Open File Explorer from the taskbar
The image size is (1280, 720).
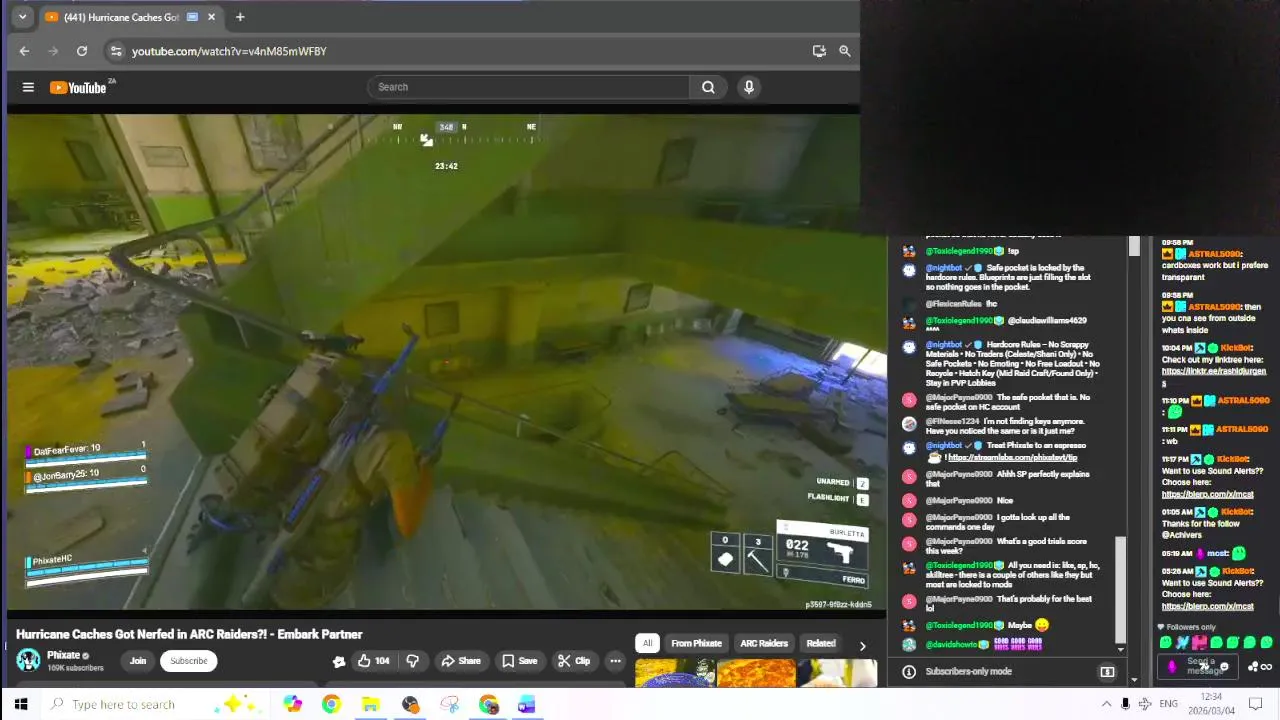coord(370,704)
